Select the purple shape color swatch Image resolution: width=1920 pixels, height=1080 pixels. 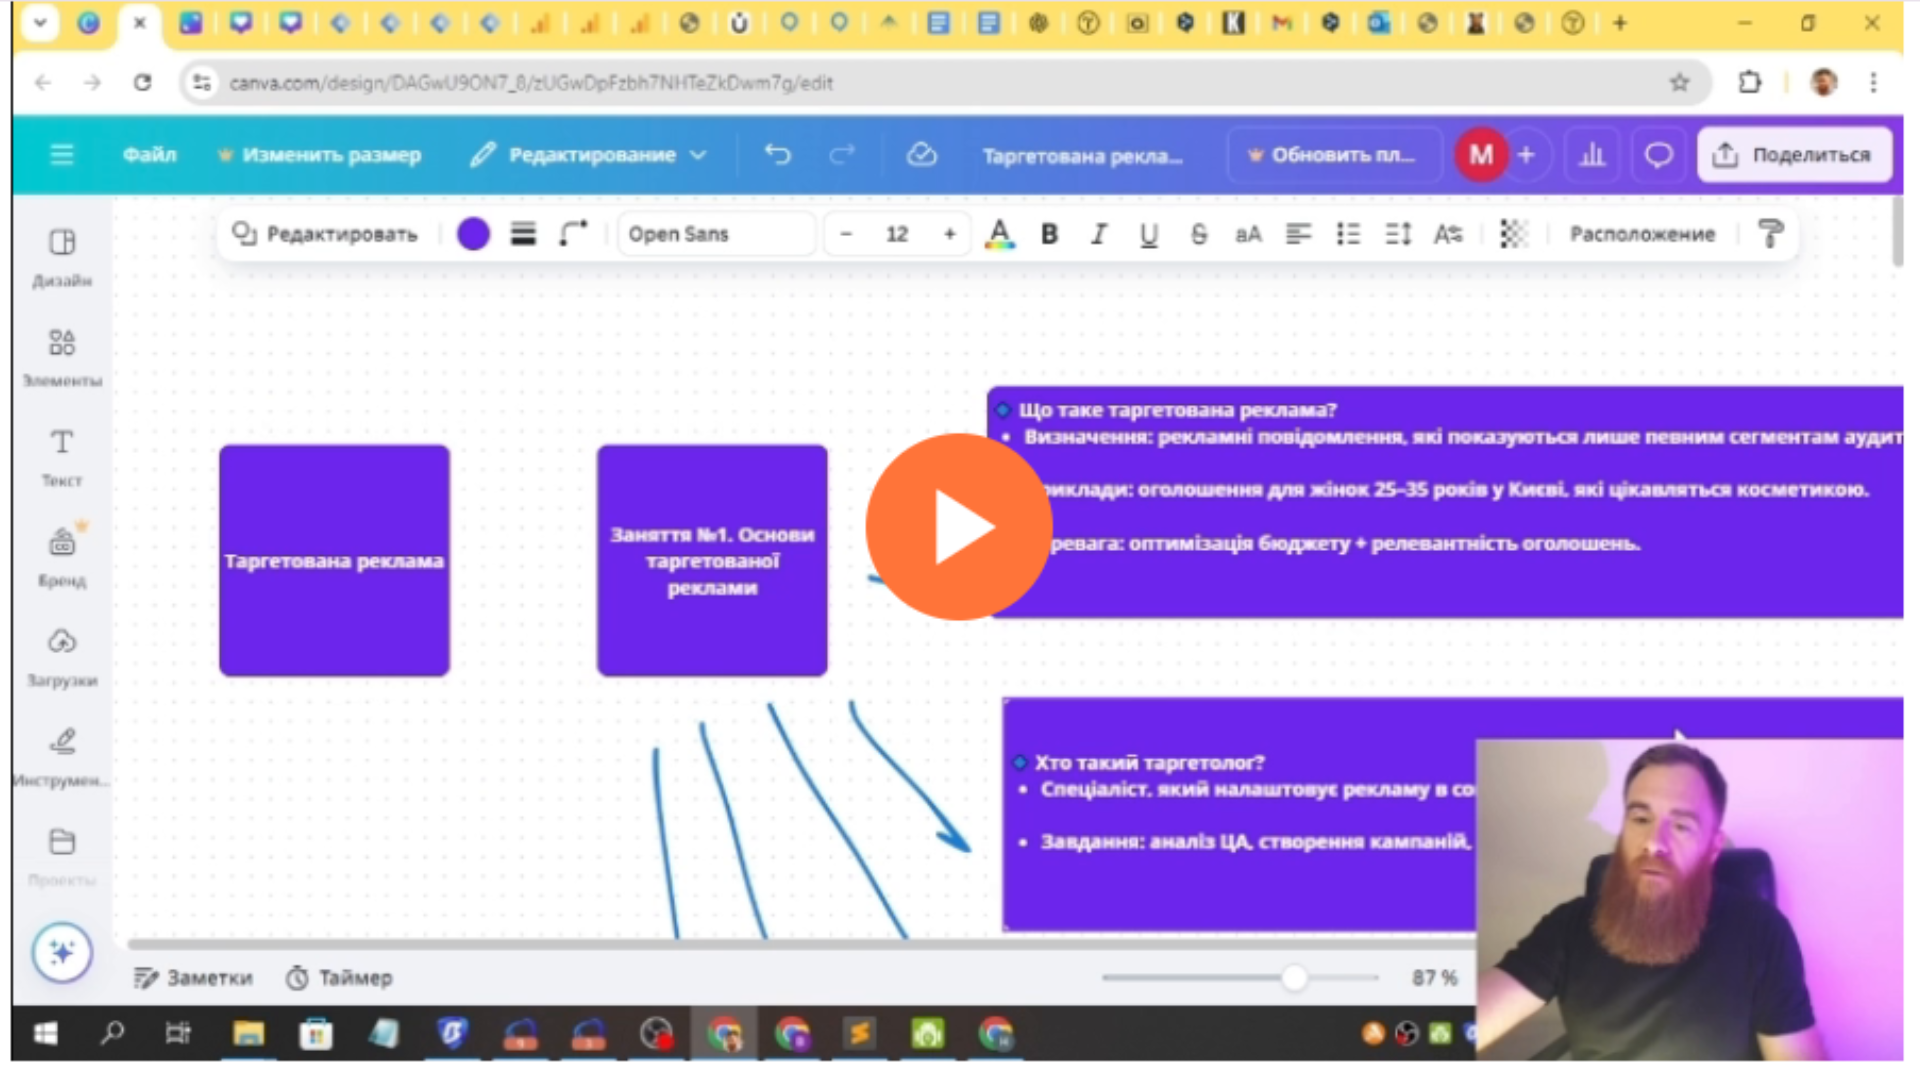click(x=473, y=234)
